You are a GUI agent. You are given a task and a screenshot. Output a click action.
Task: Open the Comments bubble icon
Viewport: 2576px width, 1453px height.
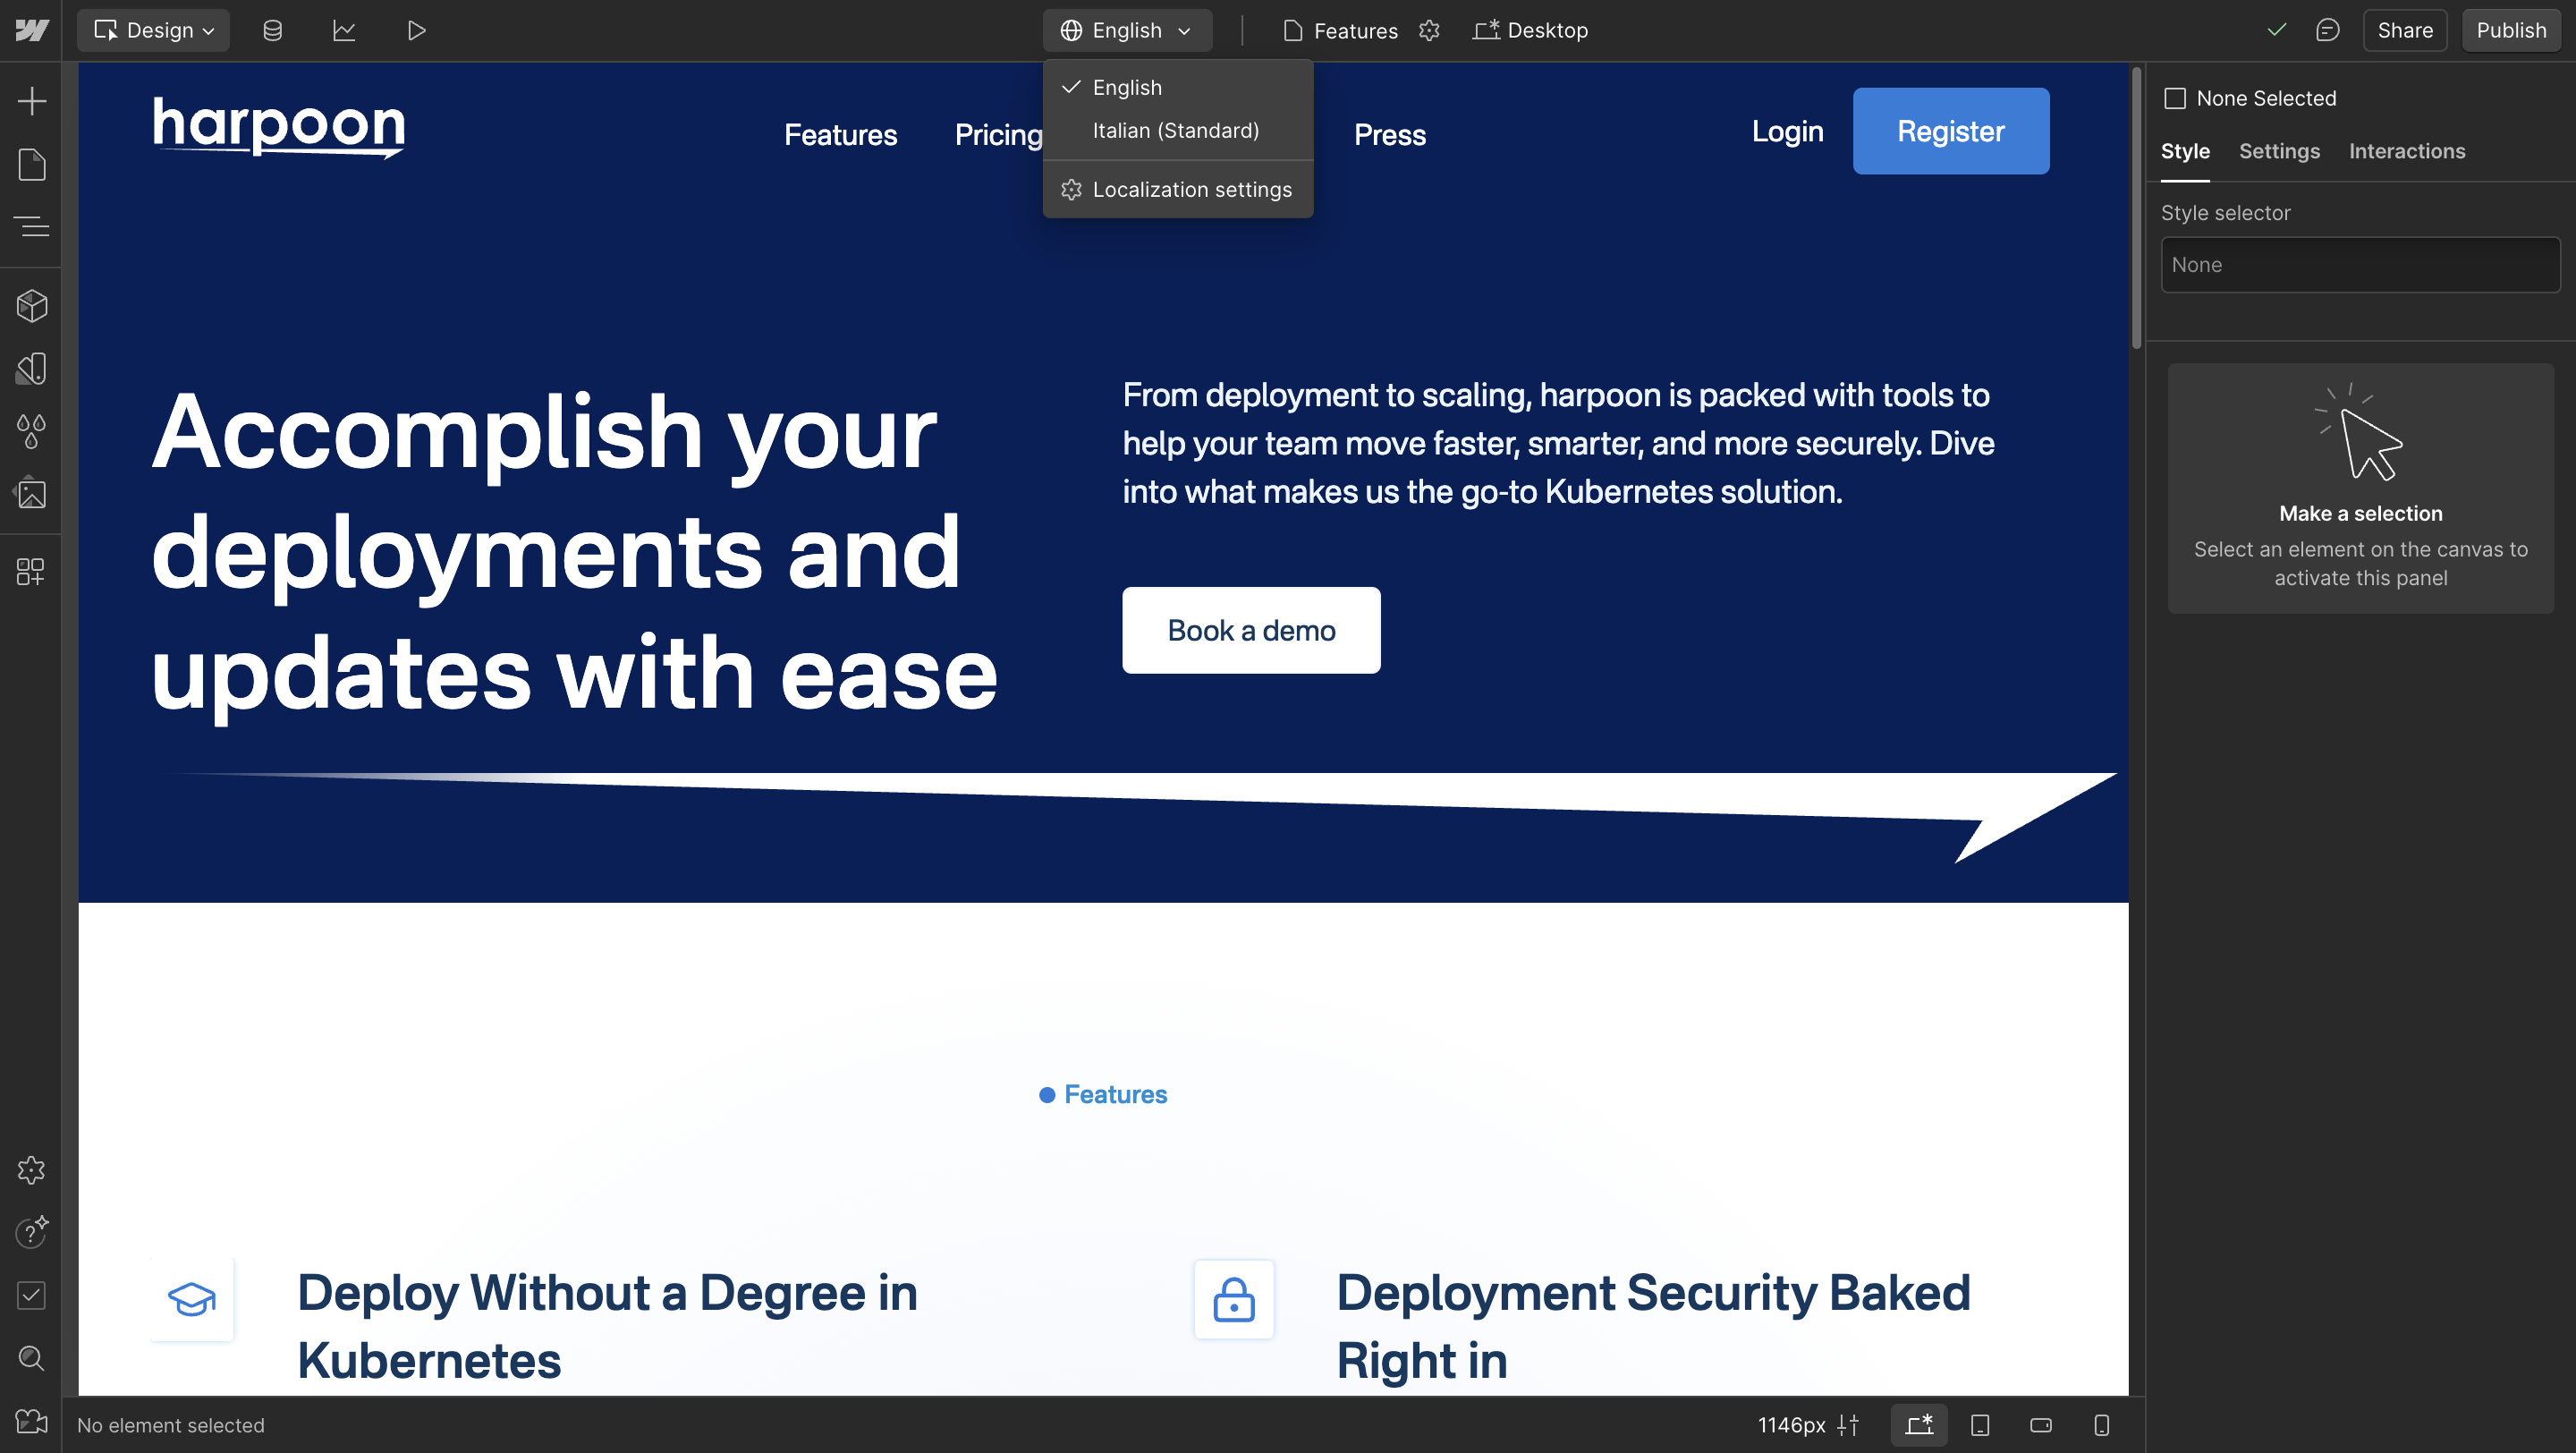tap(2328, 30)
